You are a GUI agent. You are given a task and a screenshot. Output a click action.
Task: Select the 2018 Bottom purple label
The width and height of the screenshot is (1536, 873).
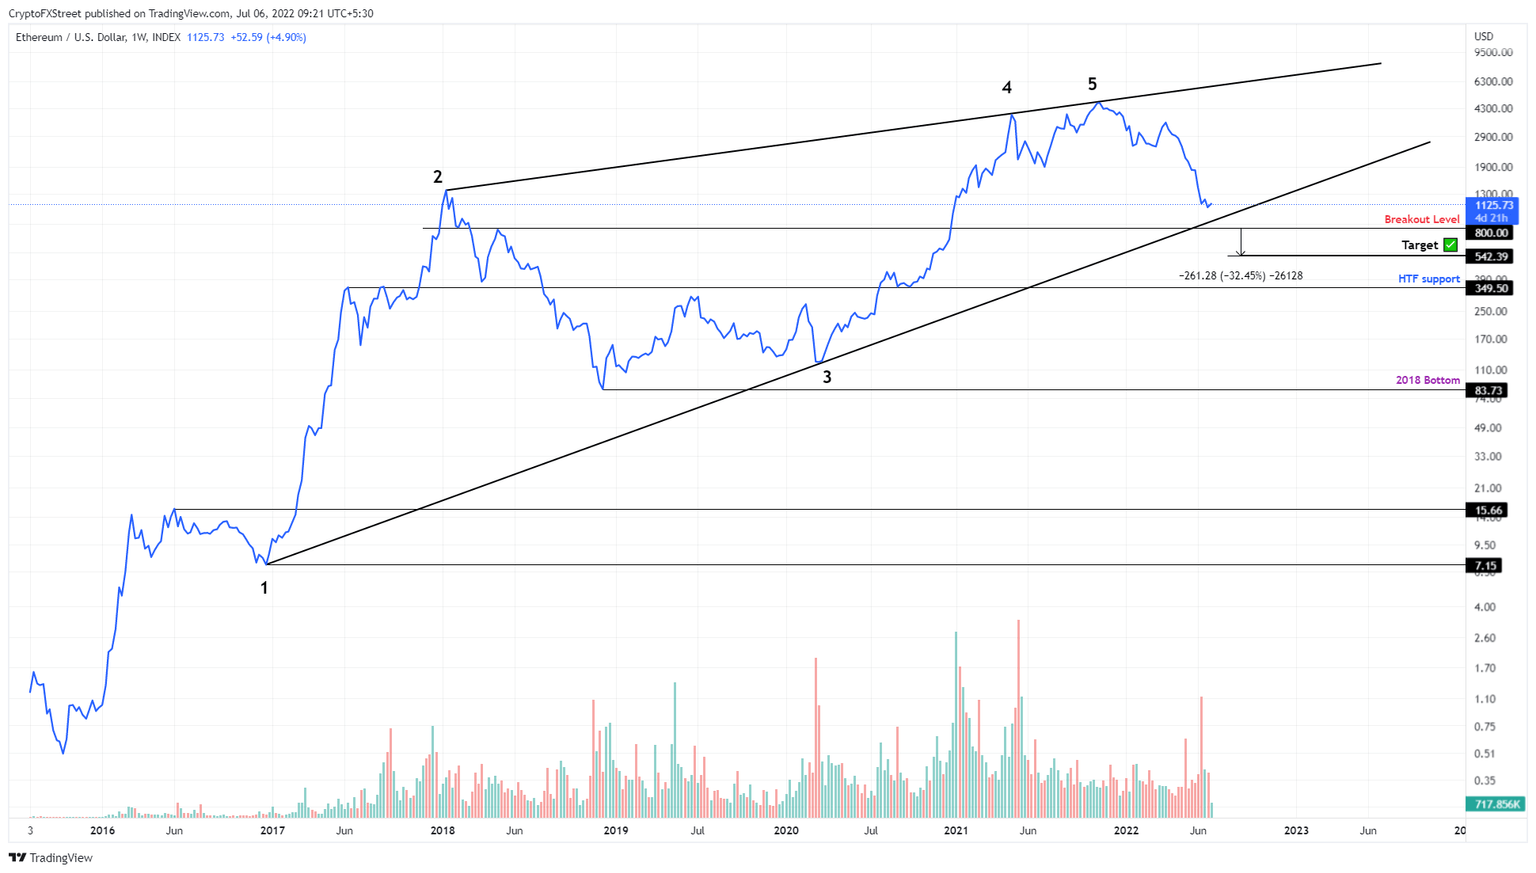click(x=1427, y=380)
